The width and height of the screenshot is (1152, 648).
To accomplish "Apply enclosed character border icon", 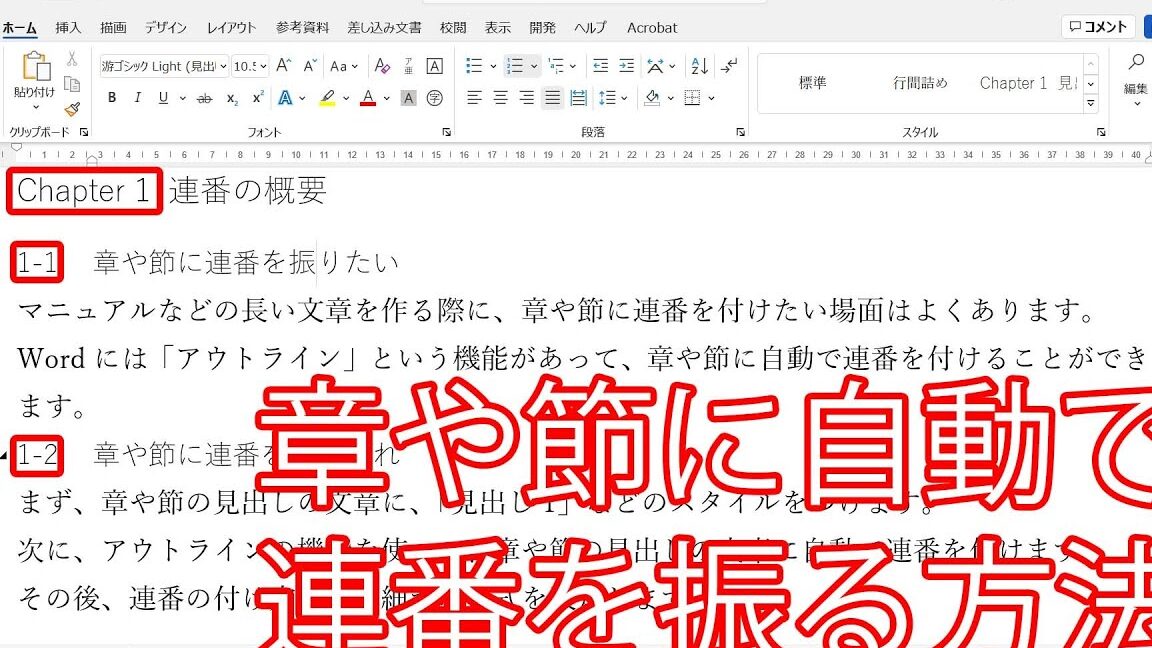I will (434, 66).
